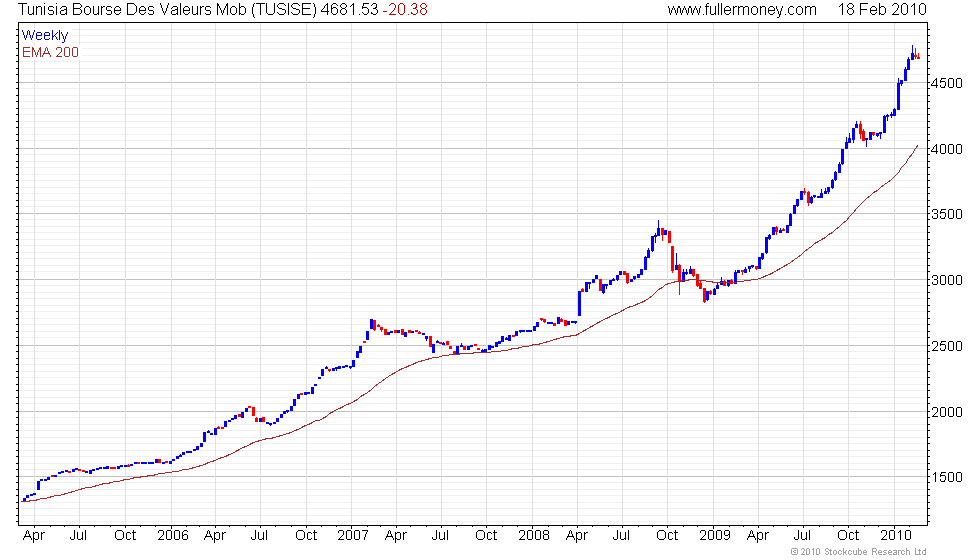This screenshot has height=560, width=980.
Task: Click the 2009 x-axis year label
Action: pos(714,536)
